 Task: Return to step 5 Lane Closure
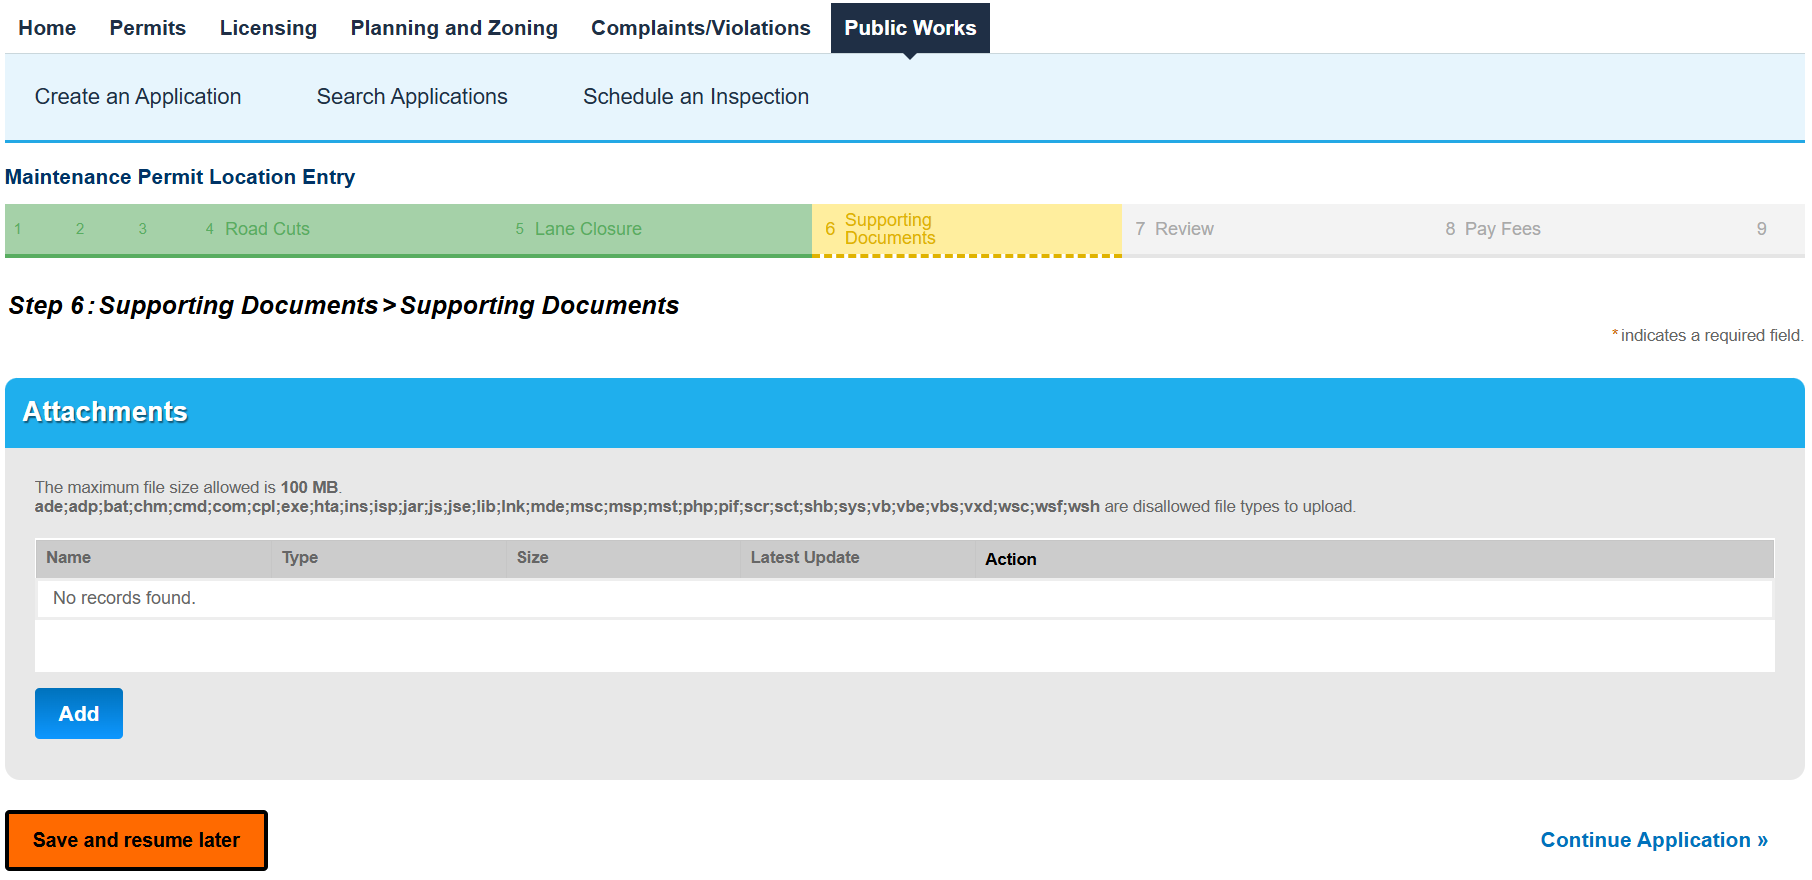(579, 229)
